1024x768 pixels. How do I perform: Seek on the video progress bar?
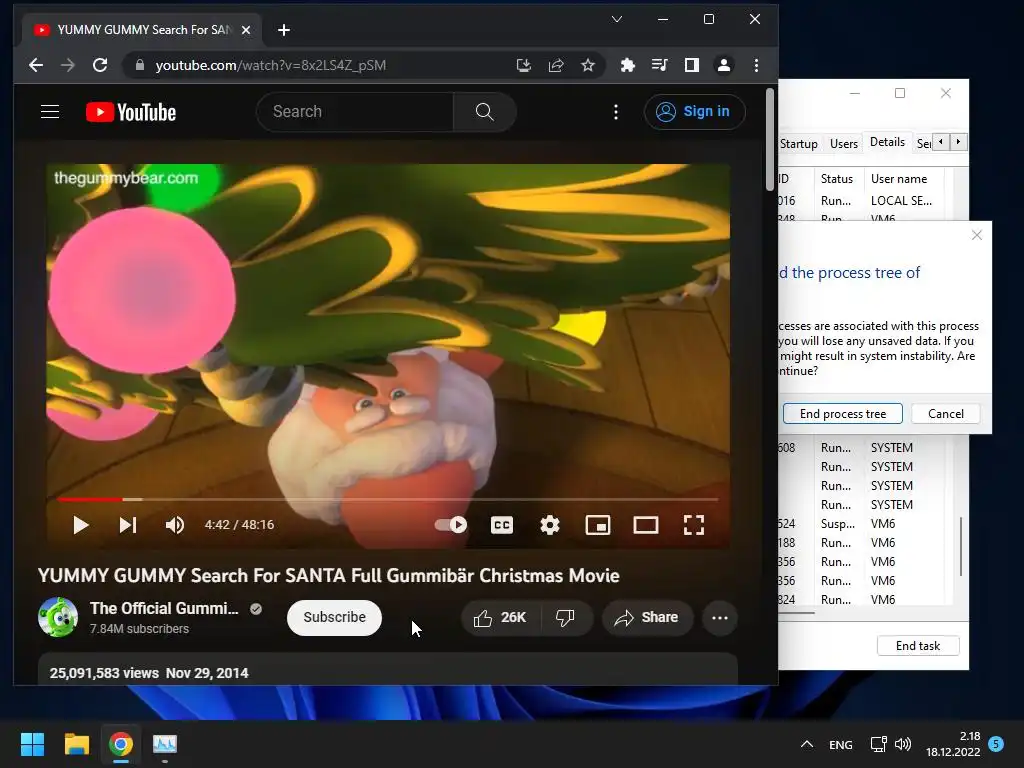(x=388, y=500)
